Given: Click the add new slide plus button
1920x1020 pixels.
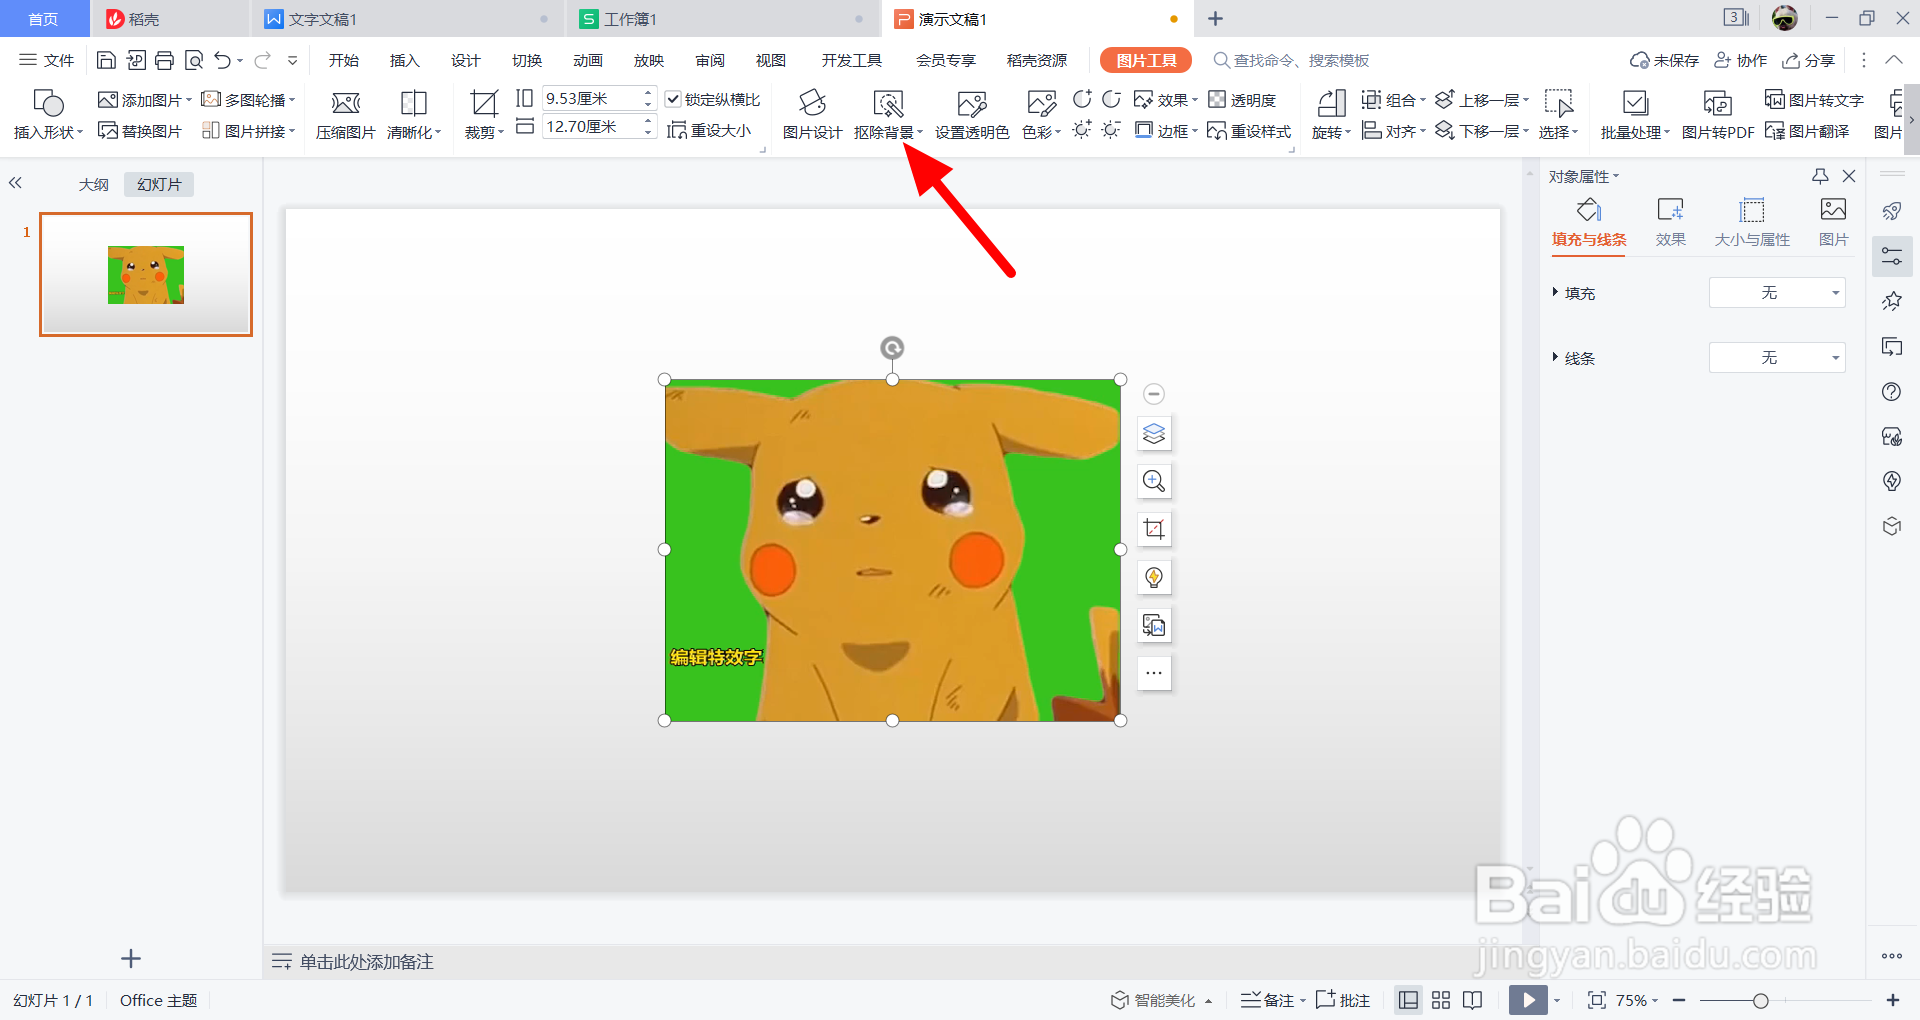Looking at the screenshot, I should coord(131,959).
